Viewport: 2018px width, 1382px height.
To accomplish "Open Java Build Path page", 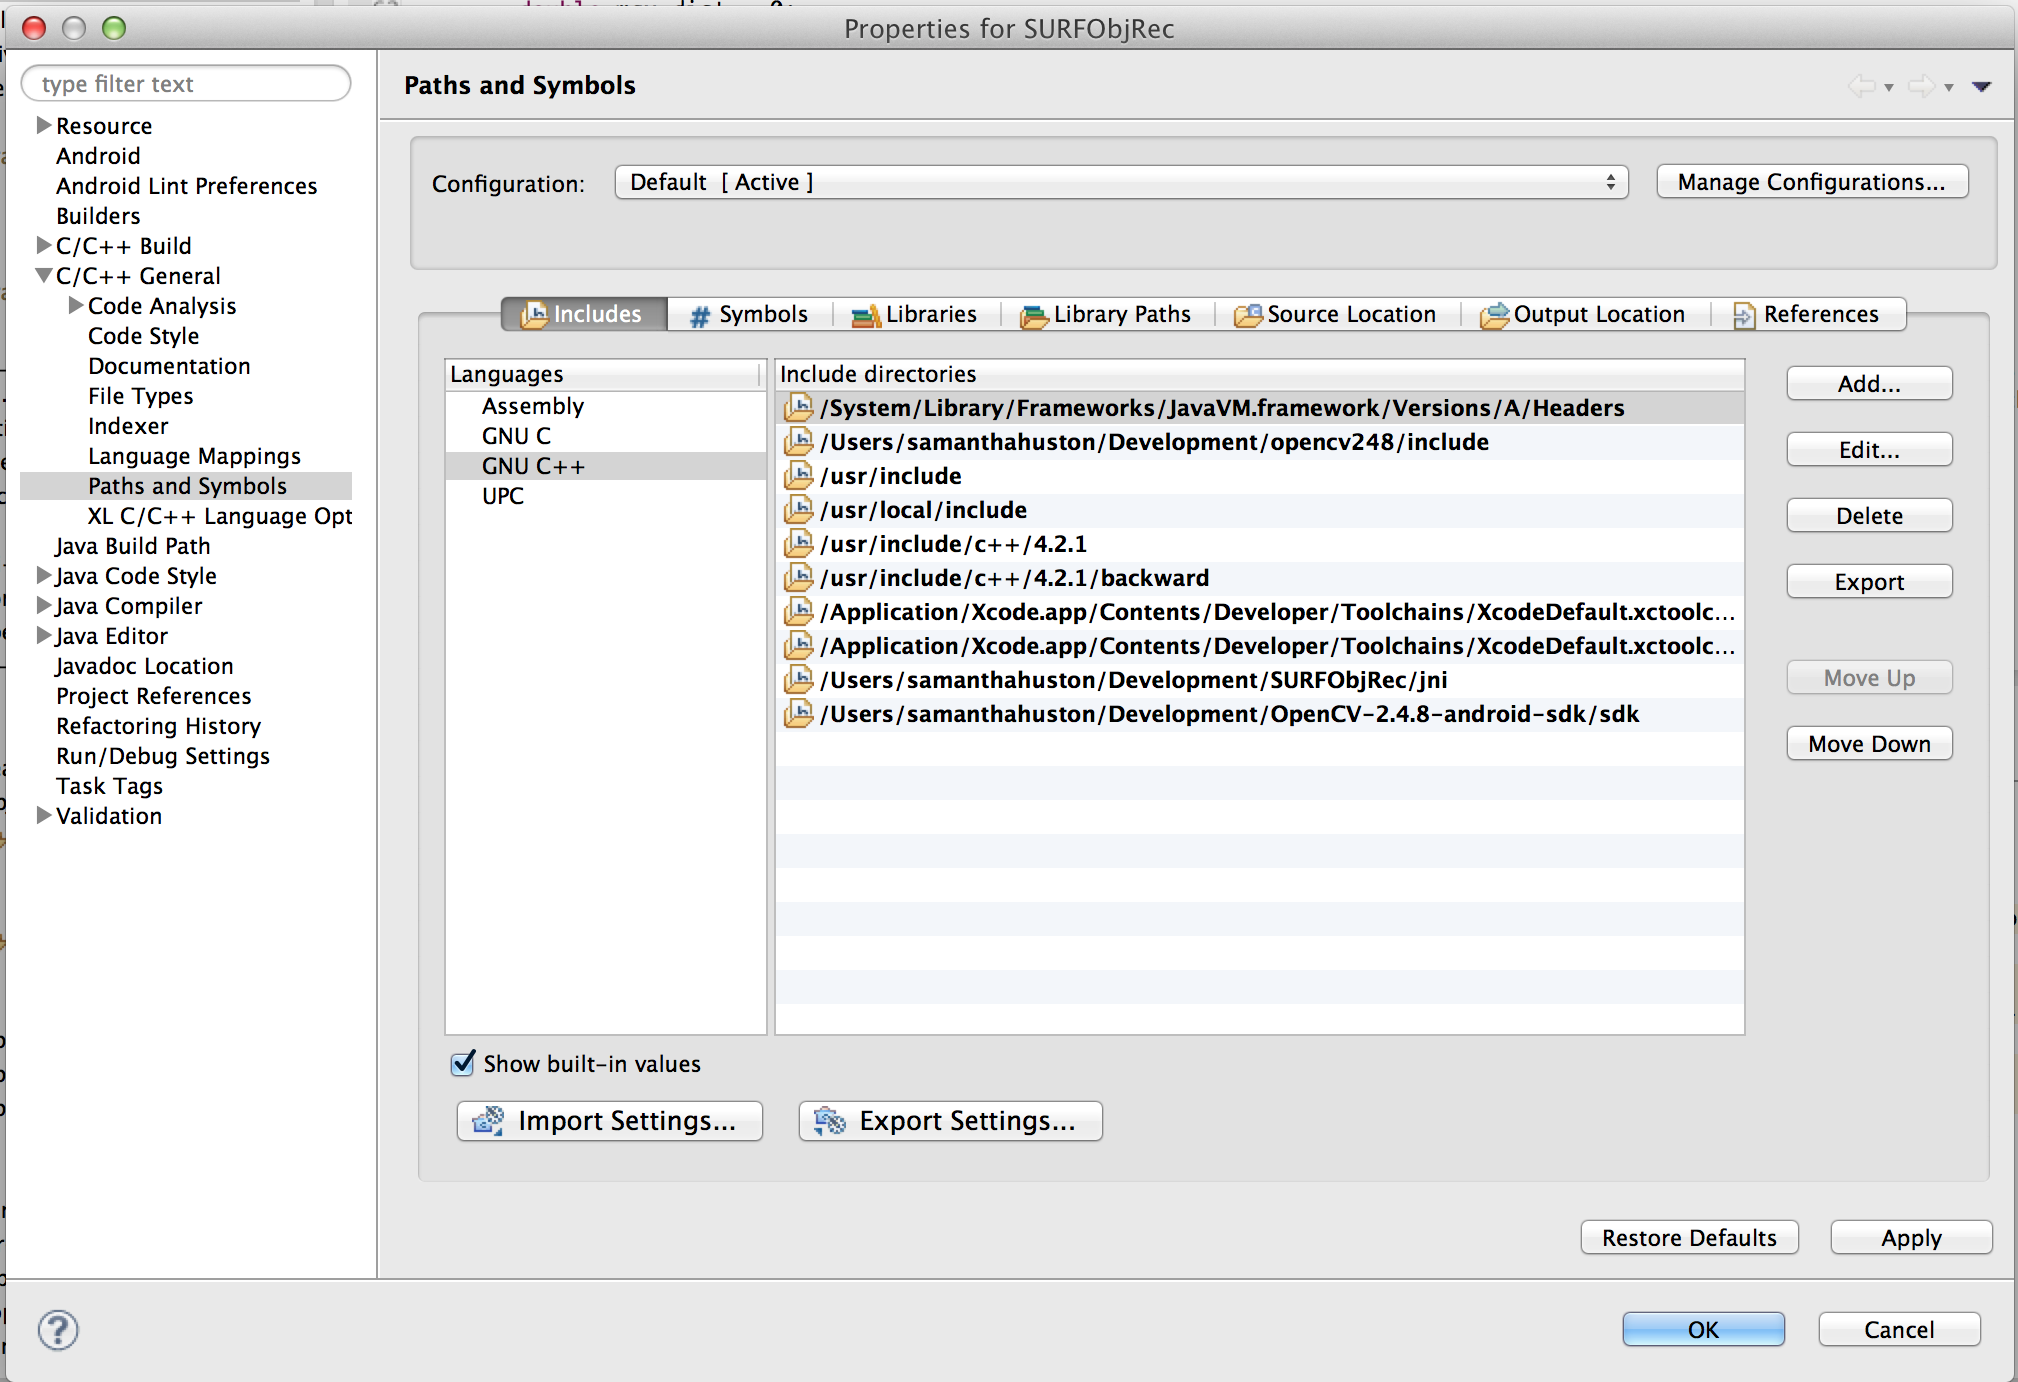I will click(x=133, y=546).
